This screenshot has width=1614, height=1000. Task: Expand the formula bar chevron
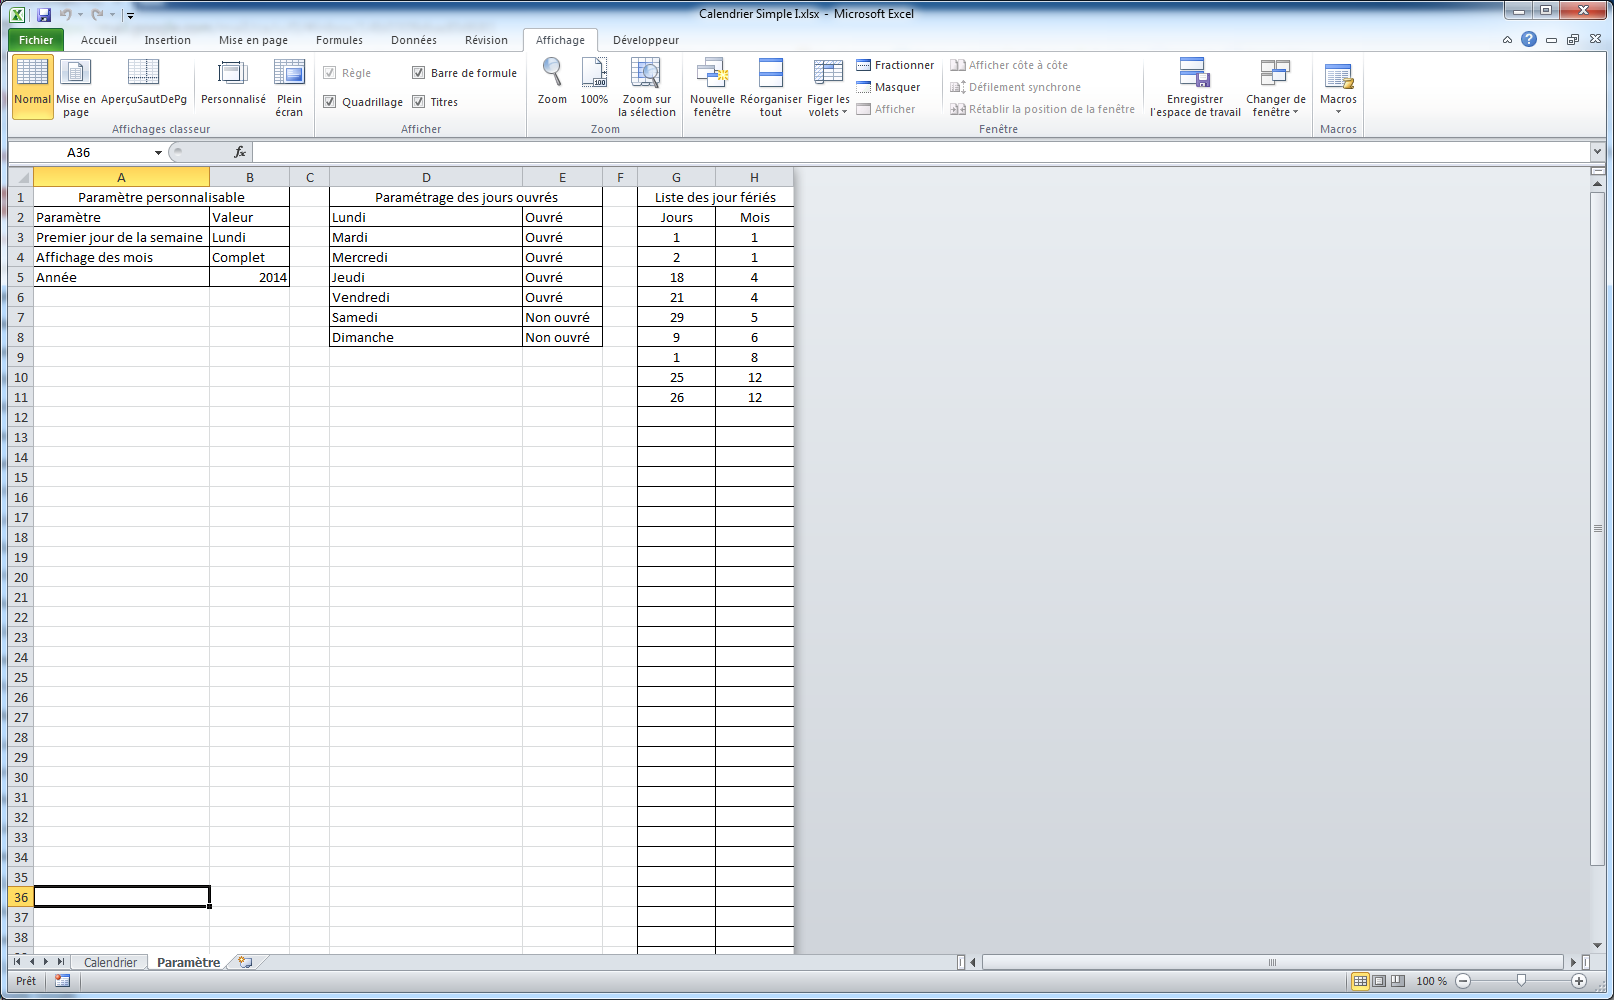click(x=1597, y=152)
